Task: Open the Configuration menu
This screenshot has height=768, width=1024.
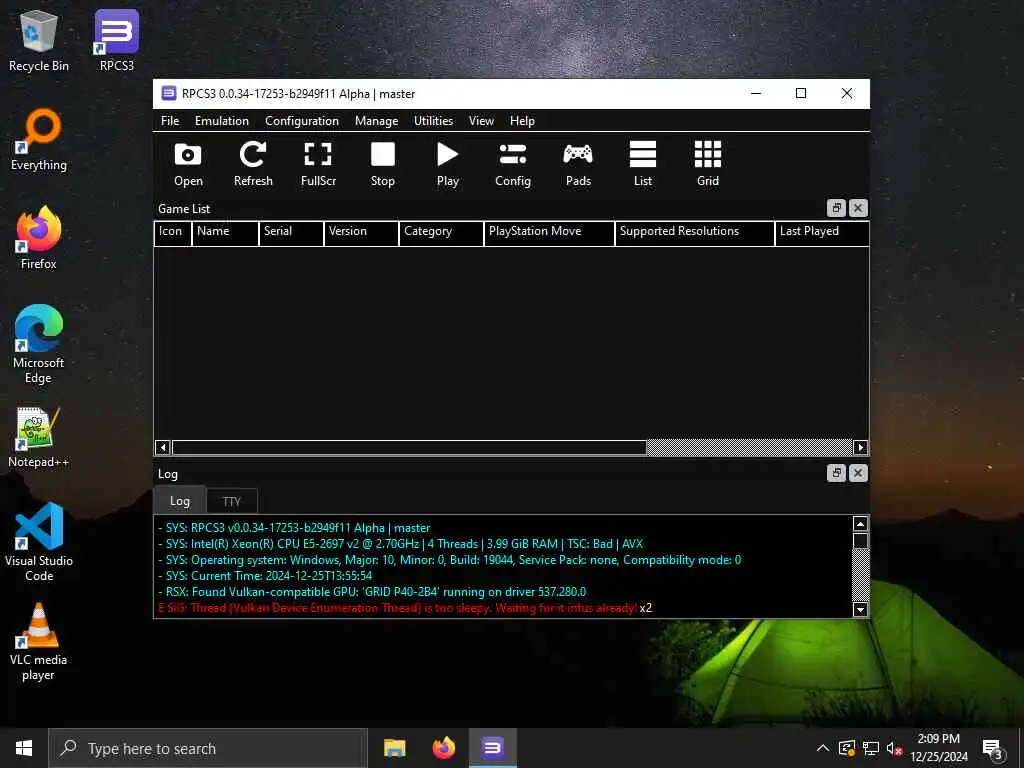Action: tap(302, 121)
